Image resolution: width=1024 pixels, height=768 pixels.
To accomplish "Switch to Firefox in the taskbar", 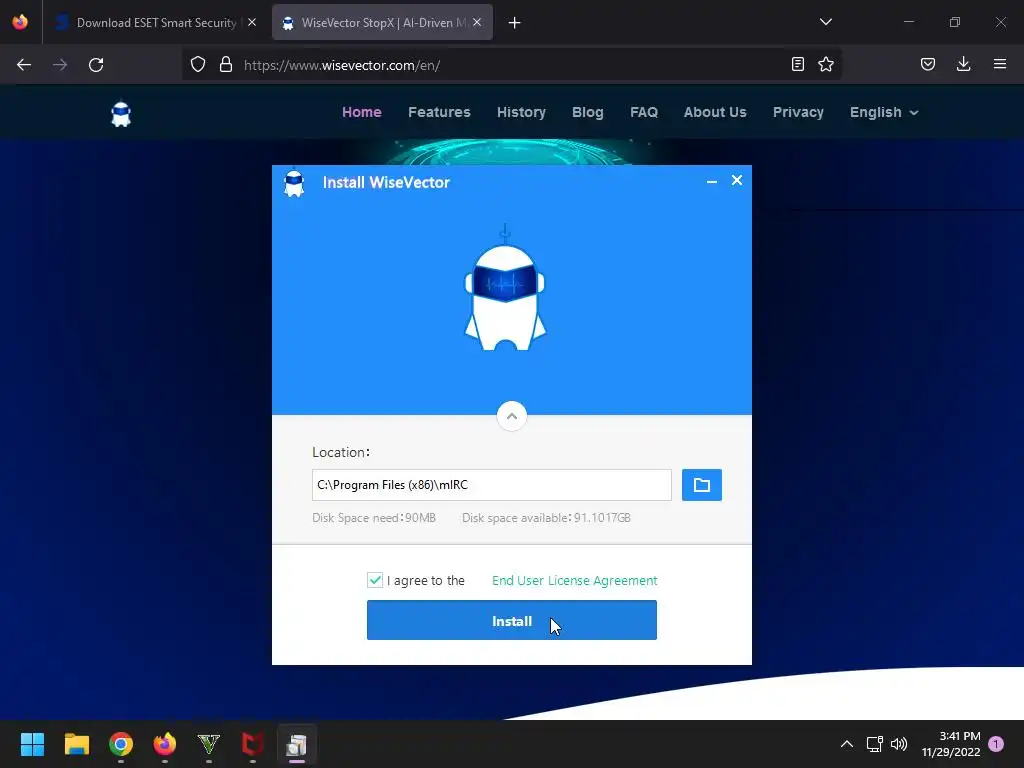I will coord(165,744).
